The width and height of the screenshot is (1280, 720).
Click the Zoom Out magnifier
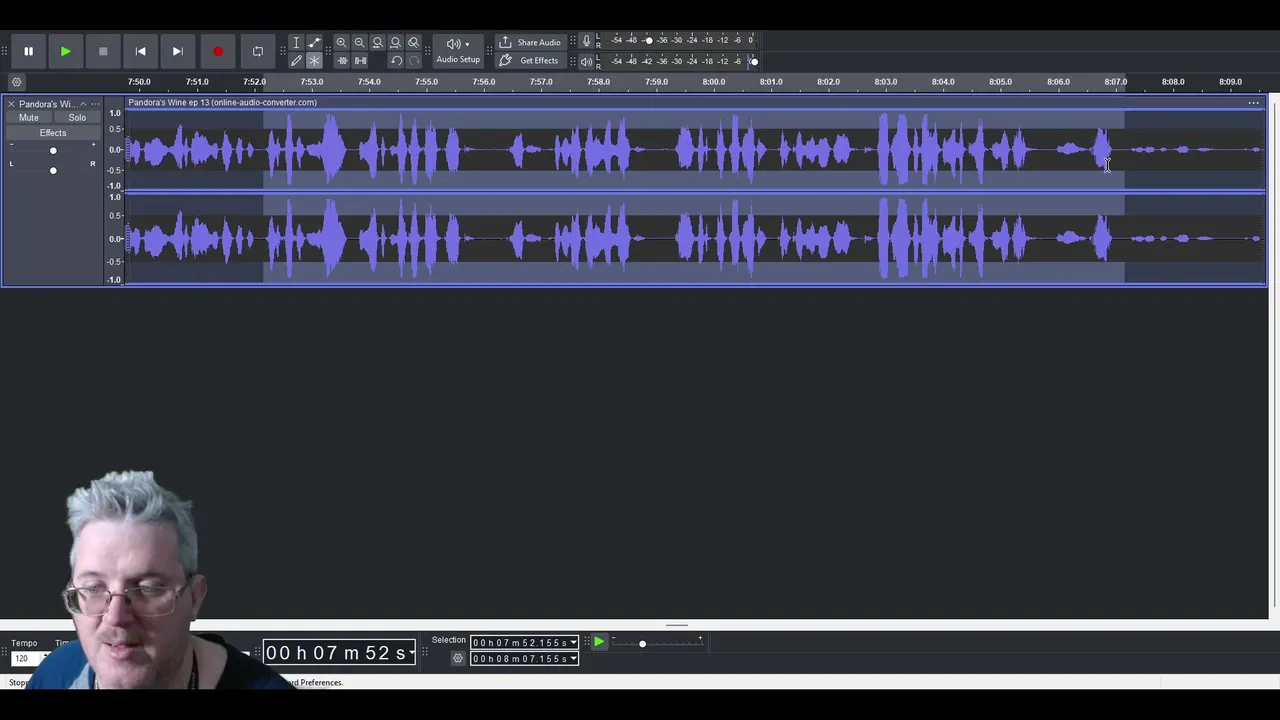359,43
